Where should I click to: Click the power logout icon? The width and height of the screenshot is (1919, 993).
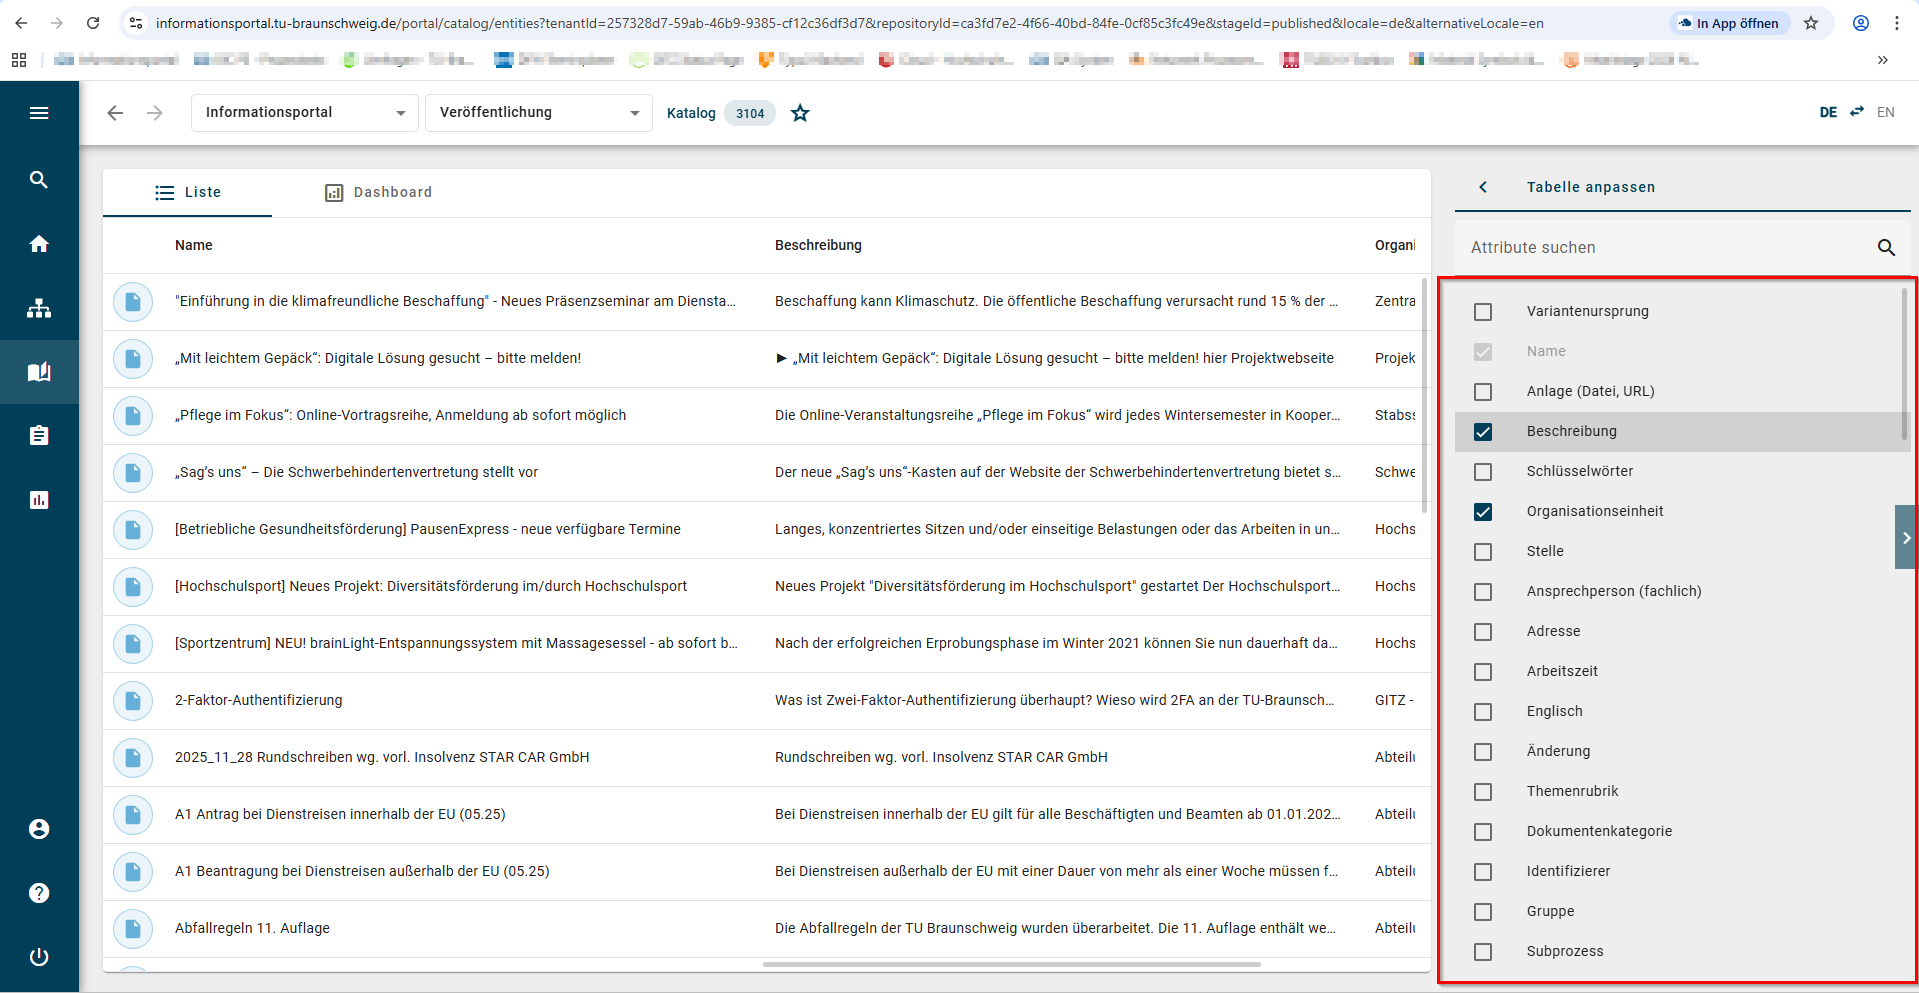tap(39, 957)
